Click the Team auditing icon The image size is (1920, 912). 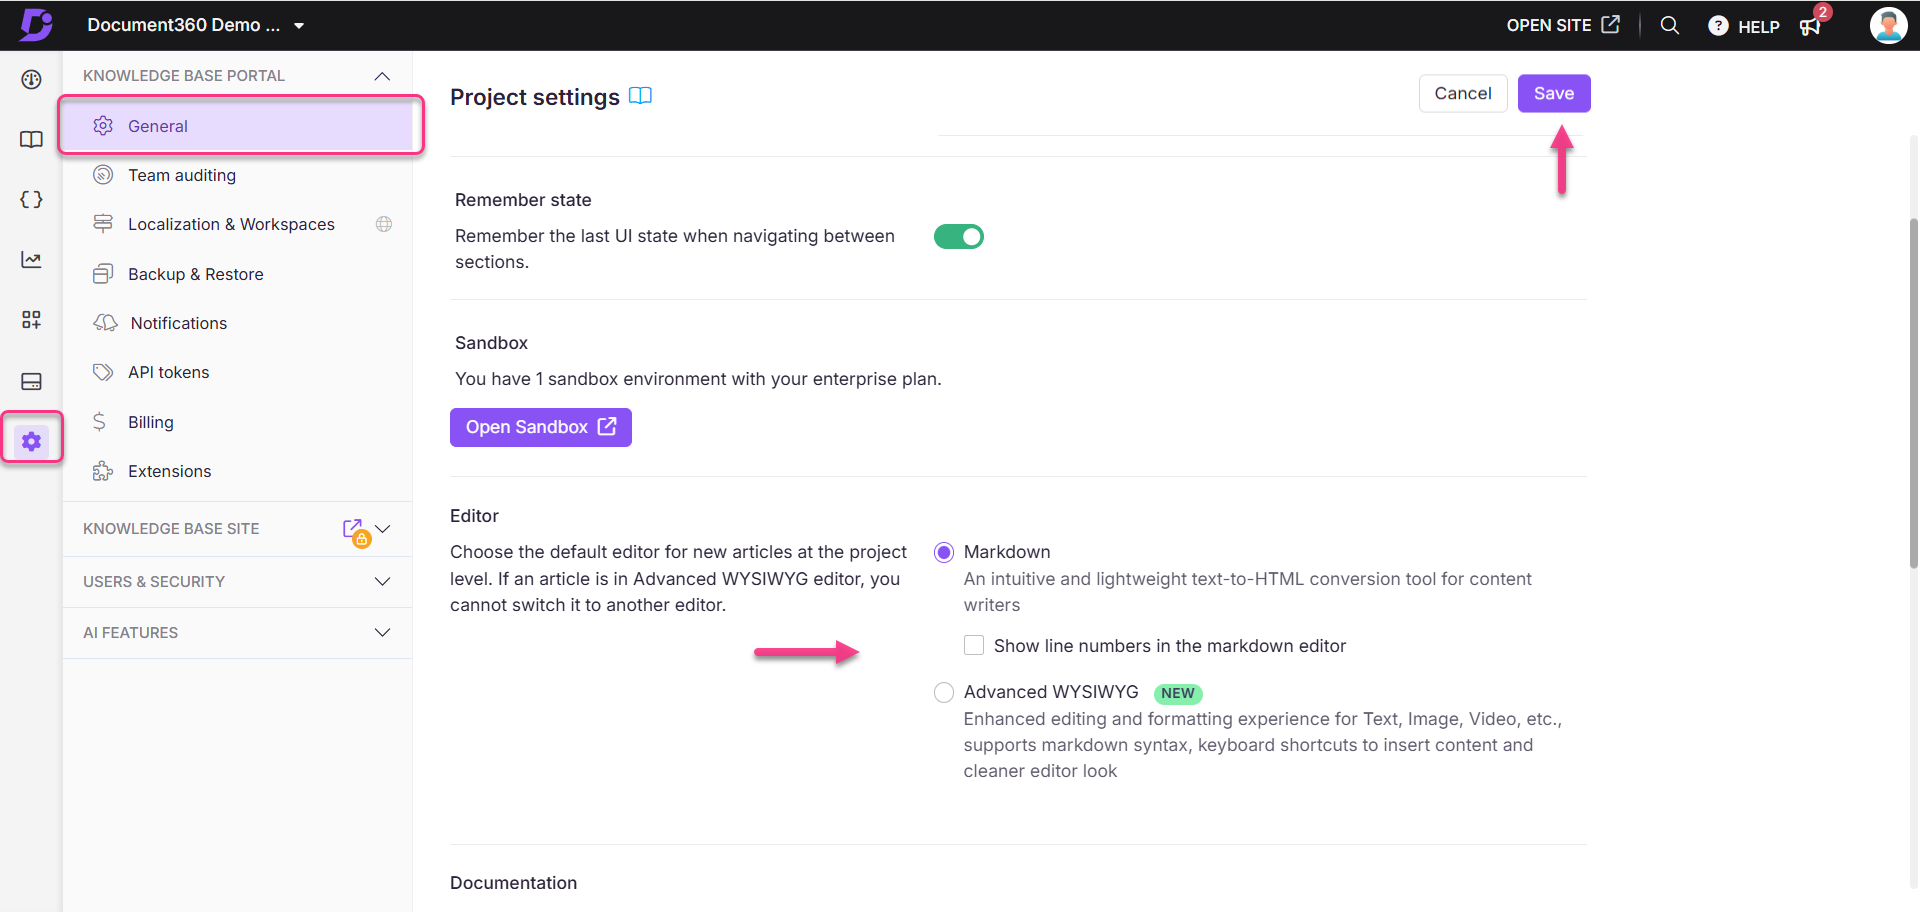coord(102,175)
